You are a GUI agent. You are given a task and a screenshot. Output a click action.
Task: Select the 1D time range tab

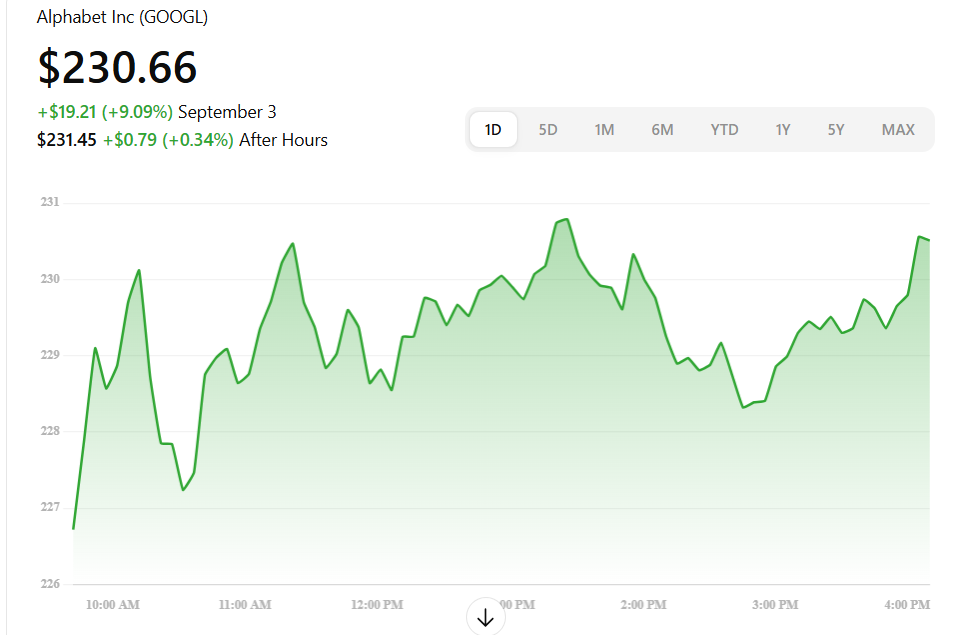(x=493, y=129)
